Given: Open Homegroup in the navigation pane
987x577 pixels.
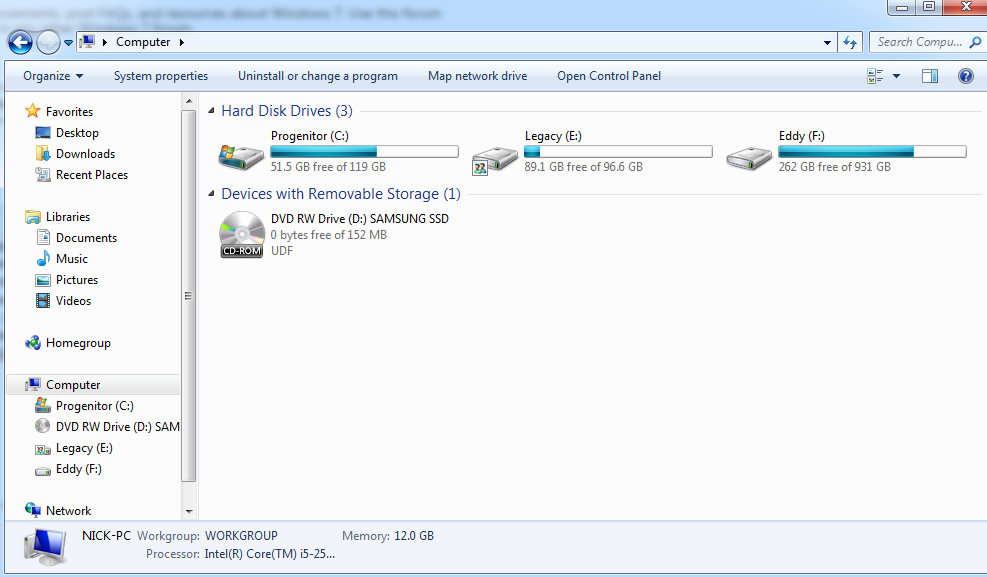Looking at the screenshot, I should coord(78,343).
